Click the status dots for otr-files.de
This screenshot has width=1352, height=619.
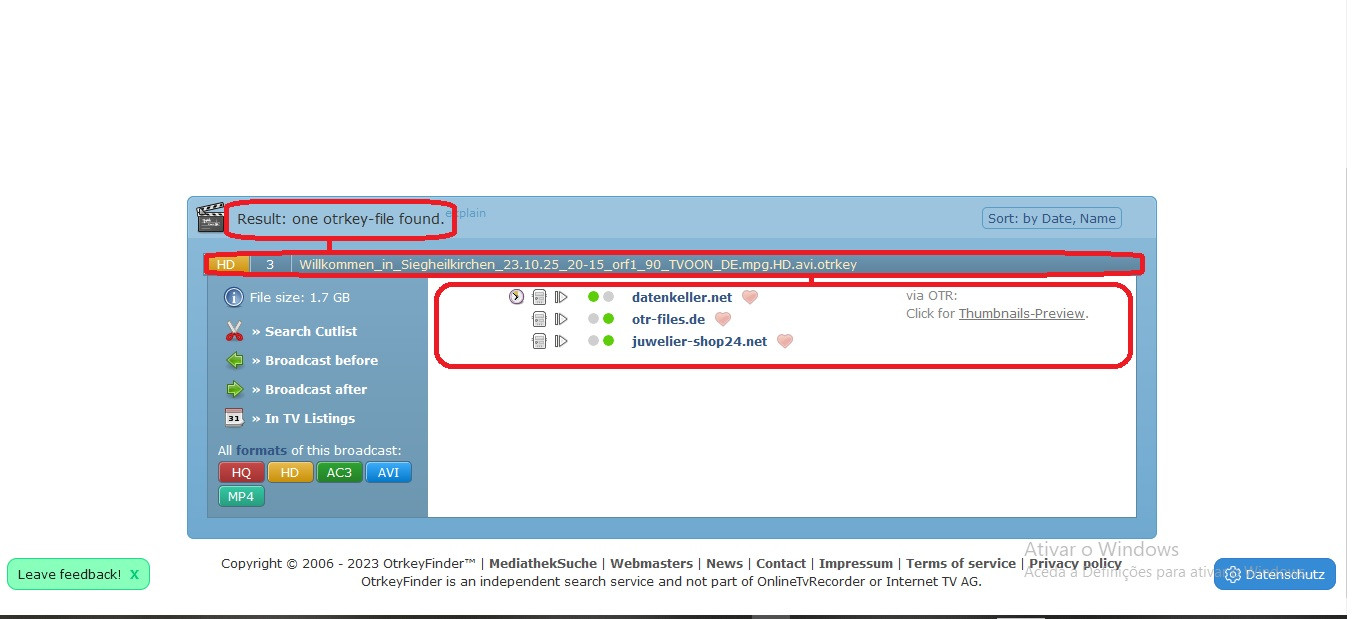(x=601, y=319)
